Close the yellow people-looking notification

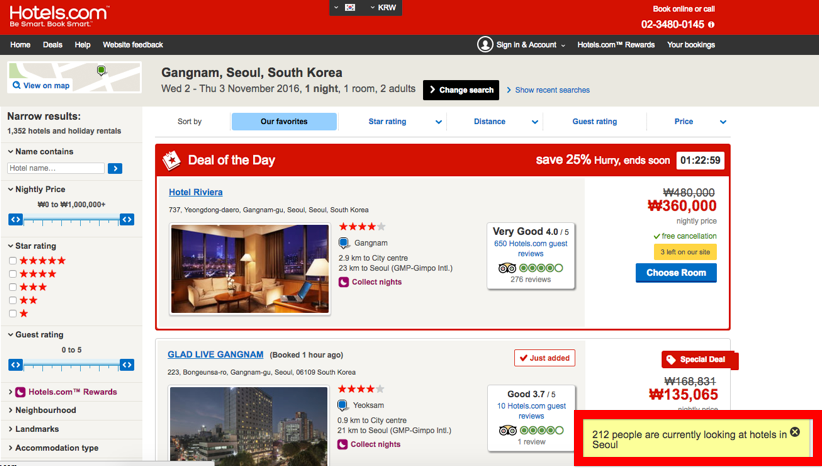(795, 432)
